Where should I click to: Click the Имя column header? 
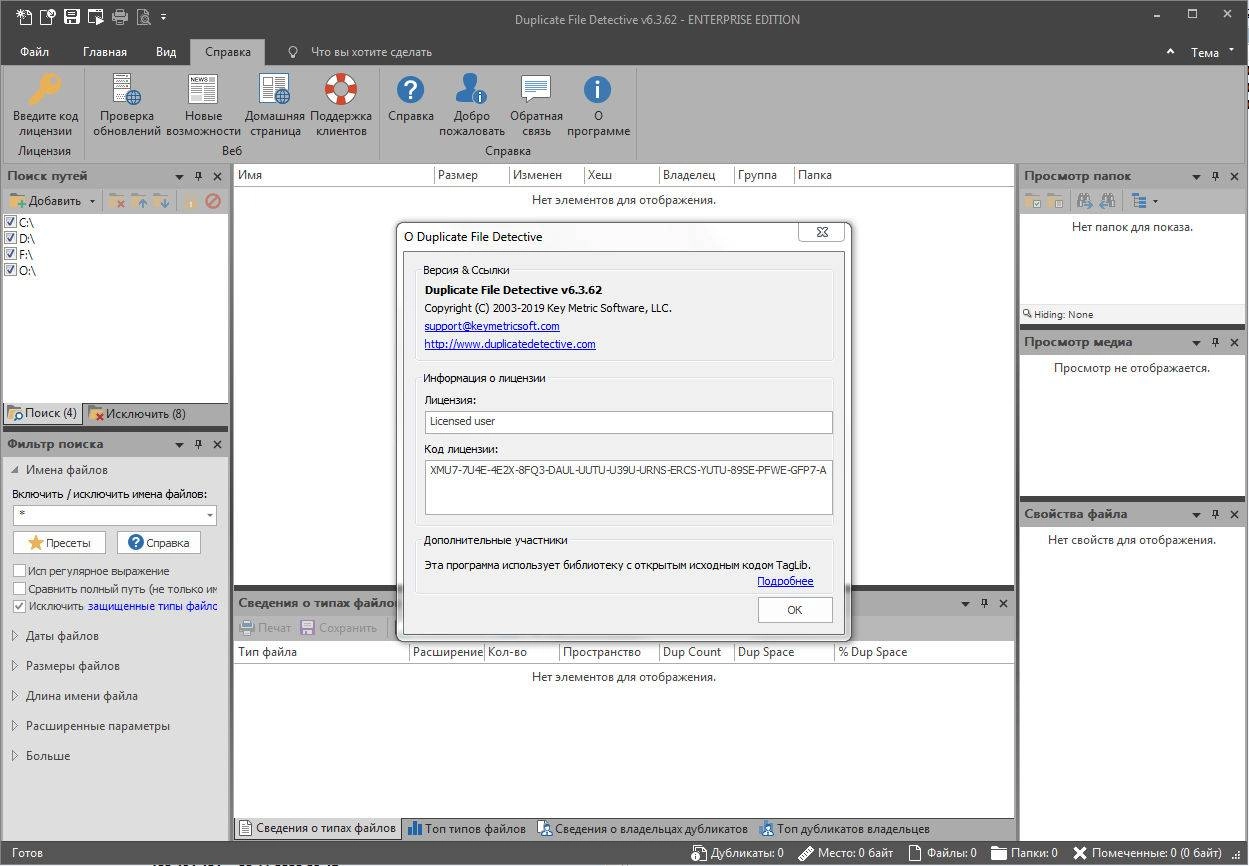pyautogui.click(x=334, y=175)
